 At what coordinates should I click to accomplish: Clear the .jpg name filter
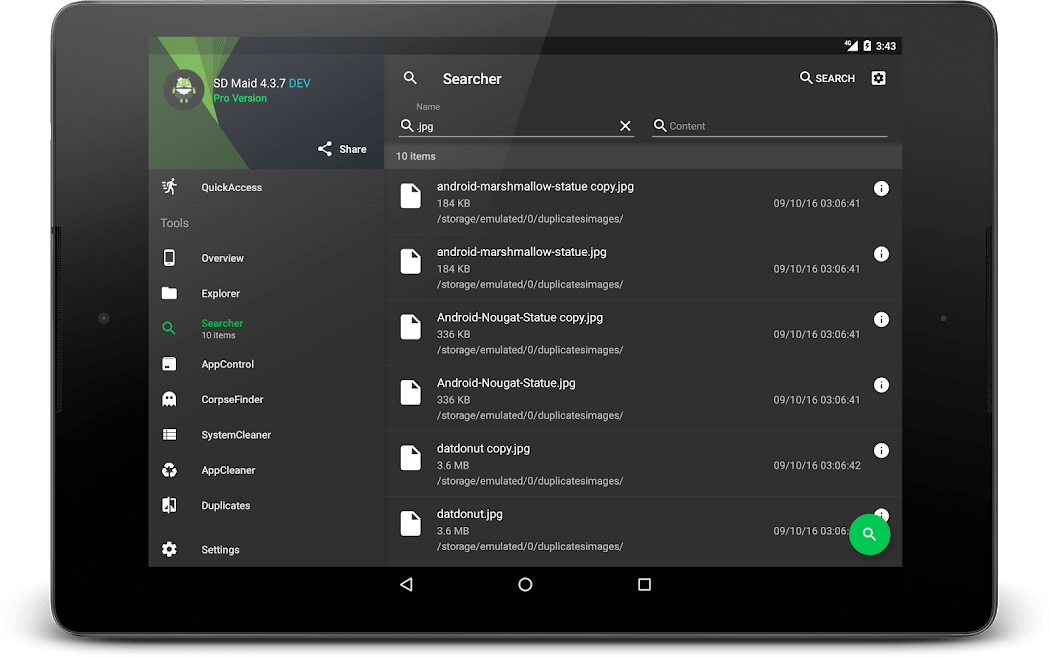(625, 126)
